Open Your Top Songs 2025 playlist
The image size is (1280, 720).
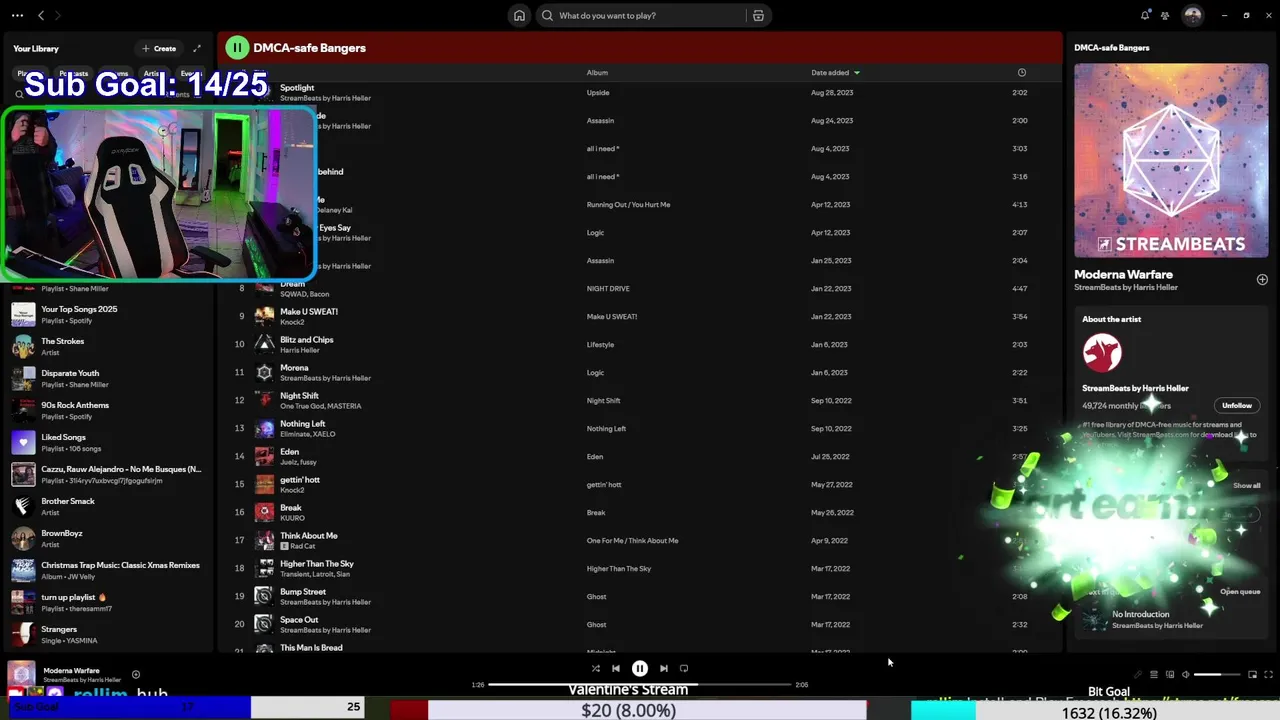108,314
